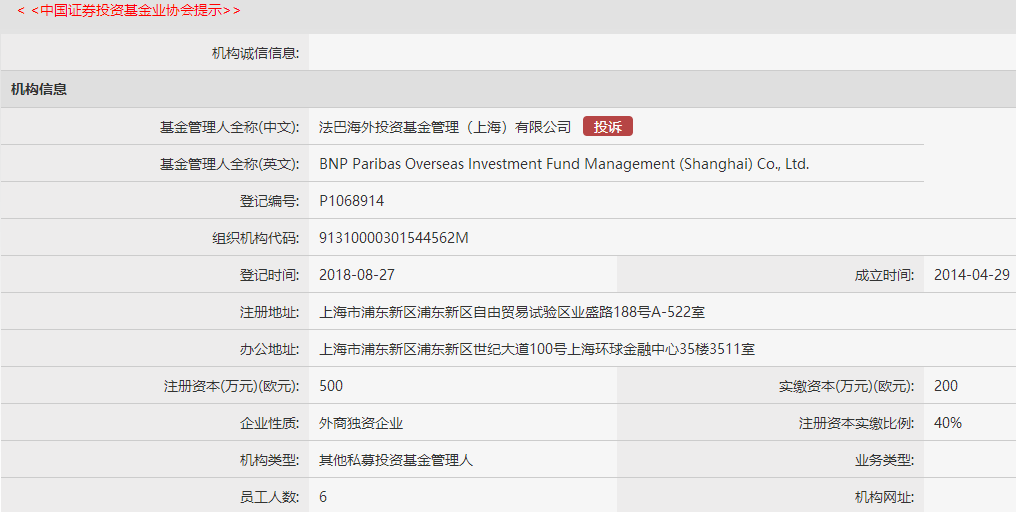Viewport: 1016px width, 512px height.
Task: Click the 注册资本实缴比例 label
Action: click(856, 423)
